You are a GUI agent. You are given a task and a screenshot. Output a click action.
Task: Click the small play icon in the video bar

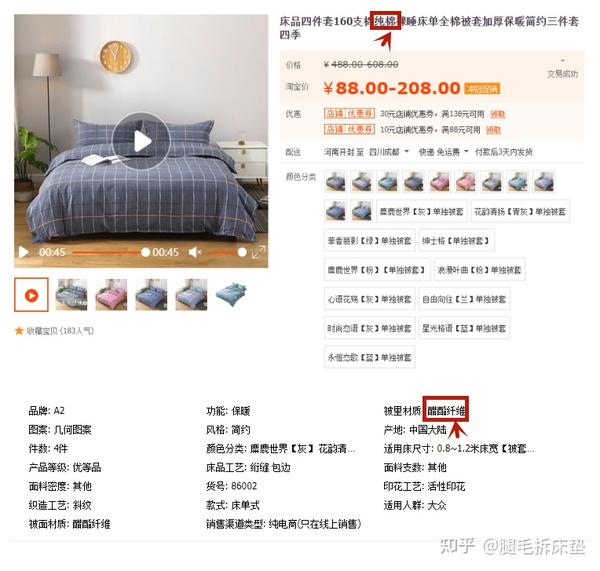click(24, 252)
